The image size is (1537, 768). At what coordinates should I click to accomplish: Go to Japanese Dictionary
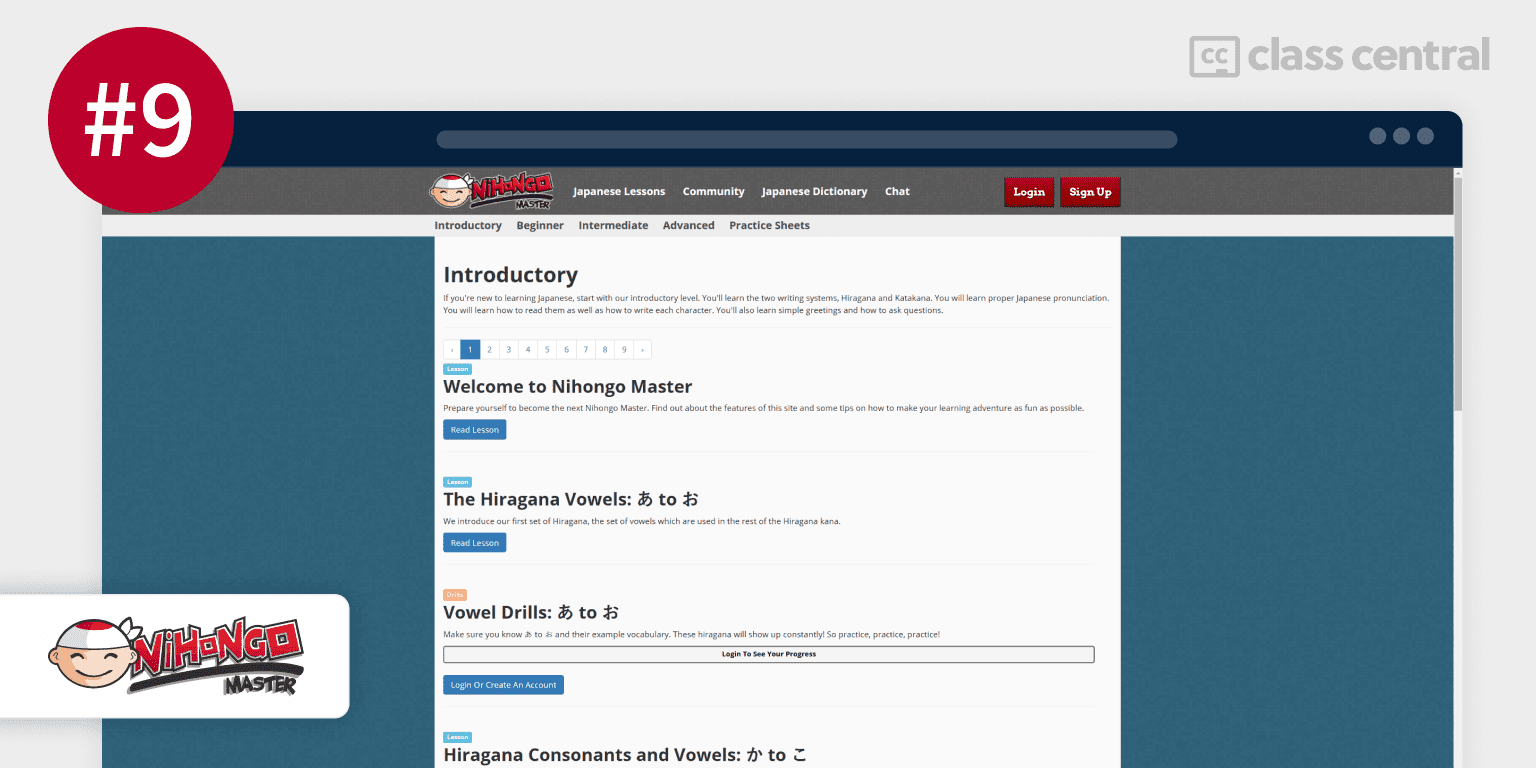point(814,192)
